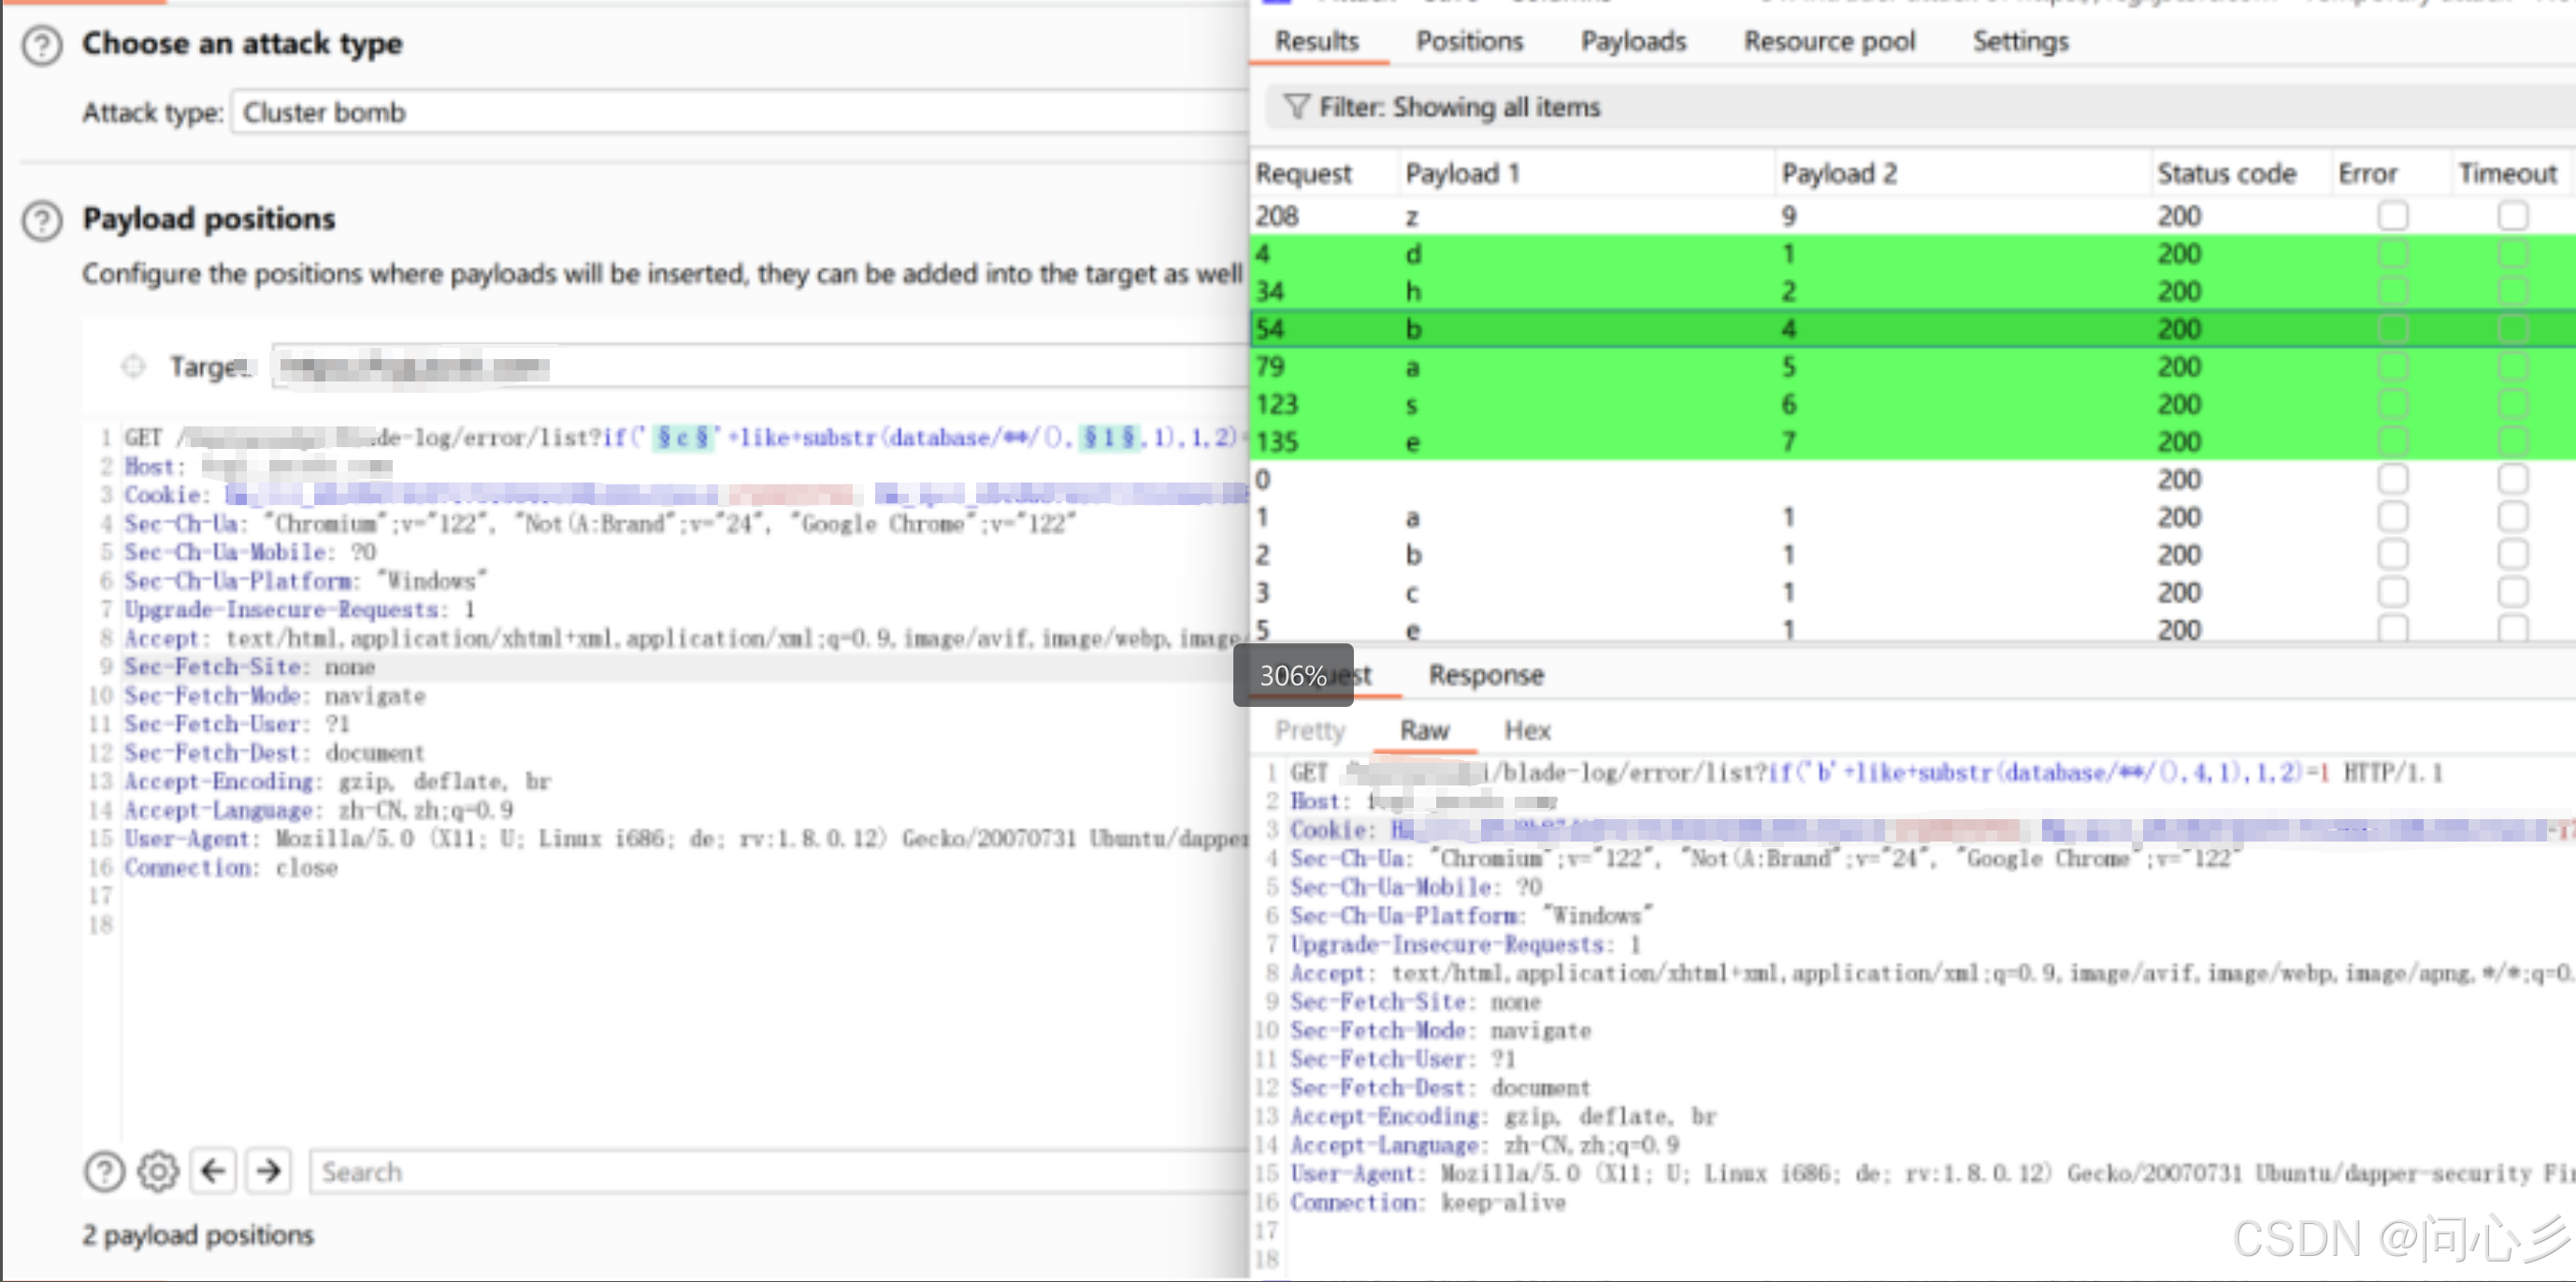Click the help question-mark icon near the search bar
Viewport: 2576px width, 1282px height.
pos(104,1171)
